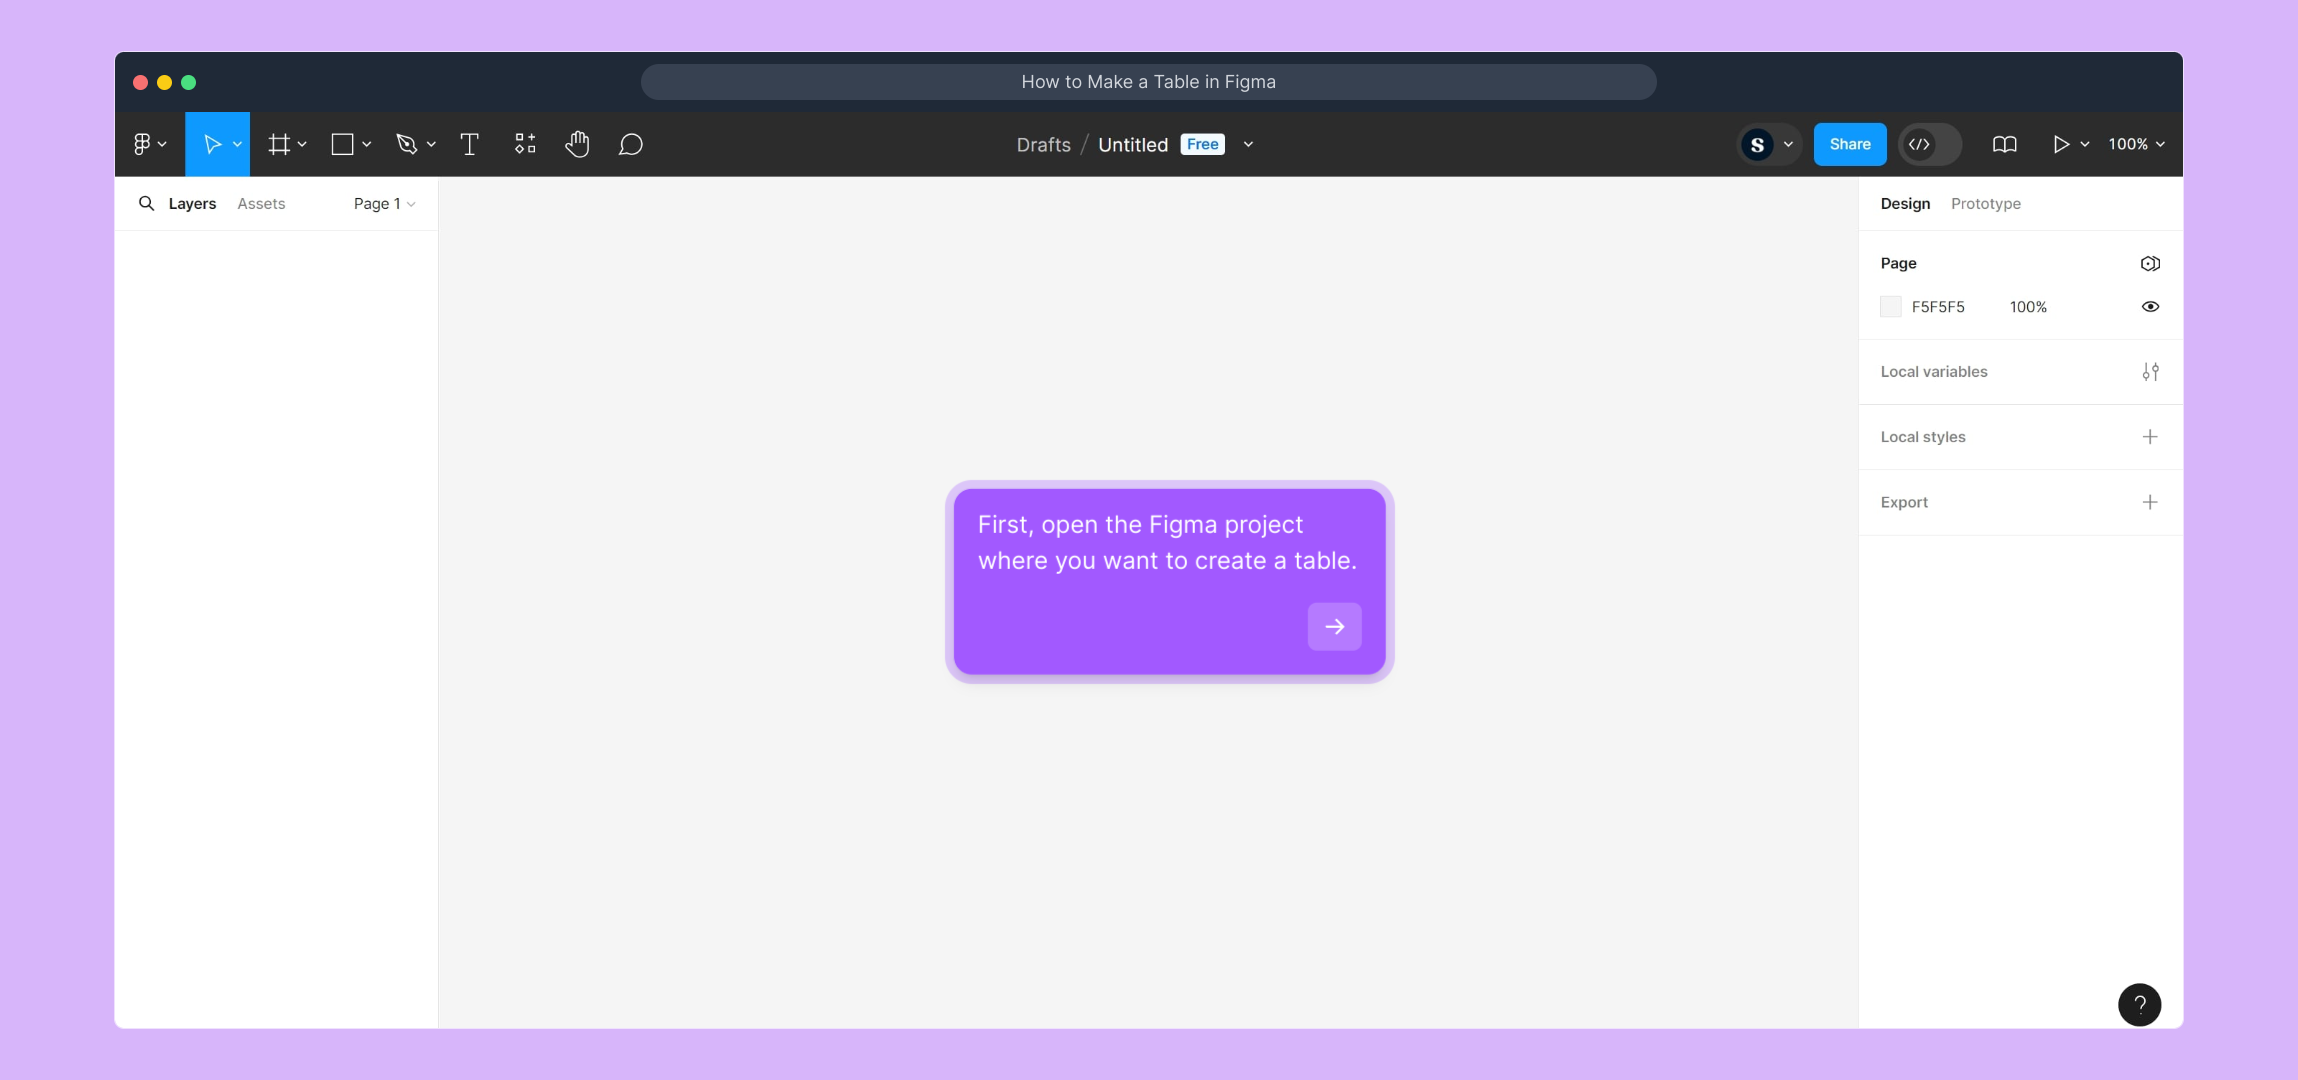Select the Frame tool

[279, 144]
